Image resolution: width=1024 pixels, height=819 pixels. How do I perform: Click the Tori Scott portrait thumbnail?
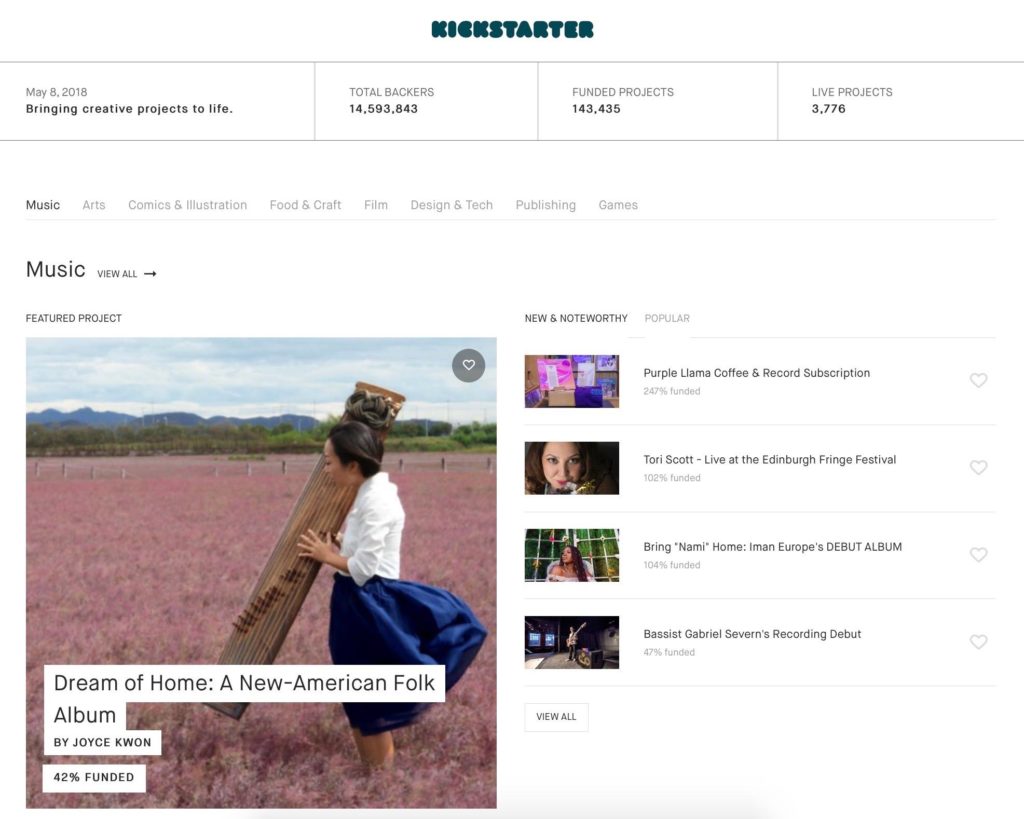point(571,468)
